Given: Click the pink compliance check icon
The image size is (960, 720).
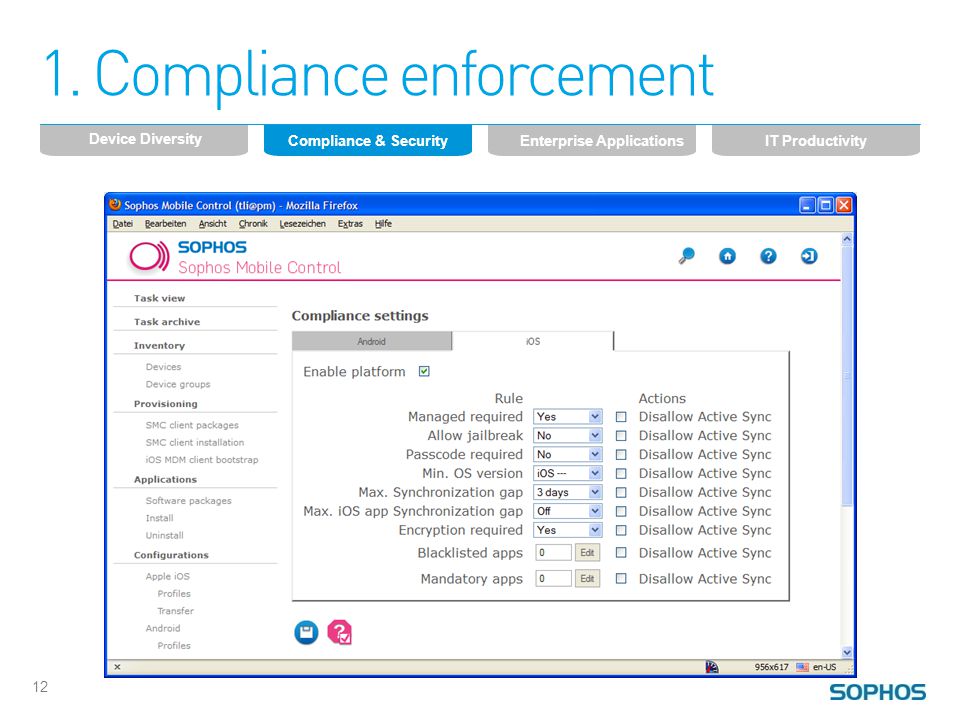Looking at the screenshot, I should 339,632.
